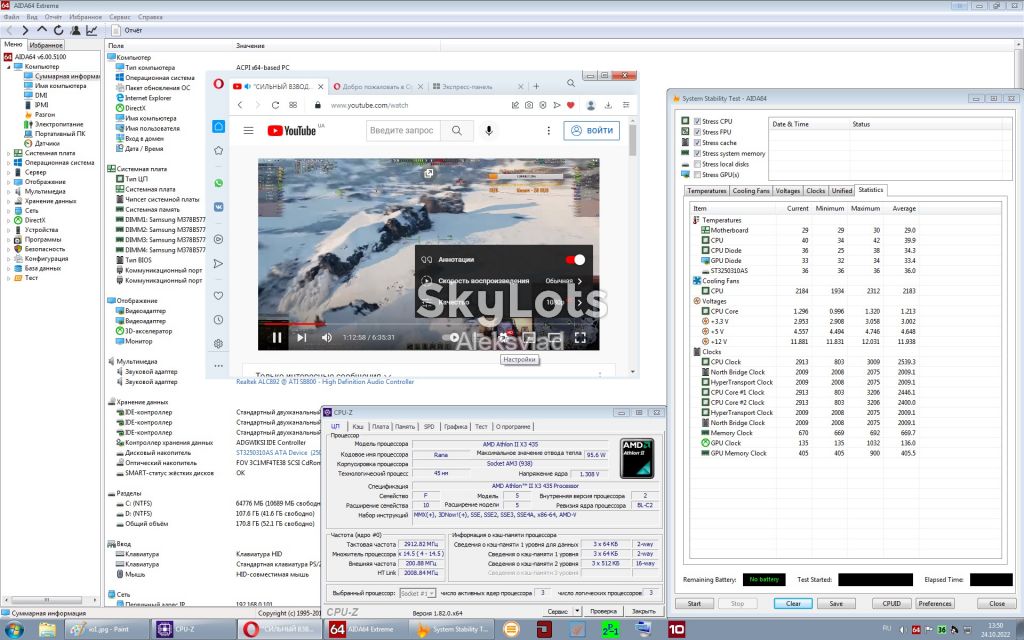The image size is (1024, 640).
Task: Expand the Мультимедиа tree node
Action: 8,191
